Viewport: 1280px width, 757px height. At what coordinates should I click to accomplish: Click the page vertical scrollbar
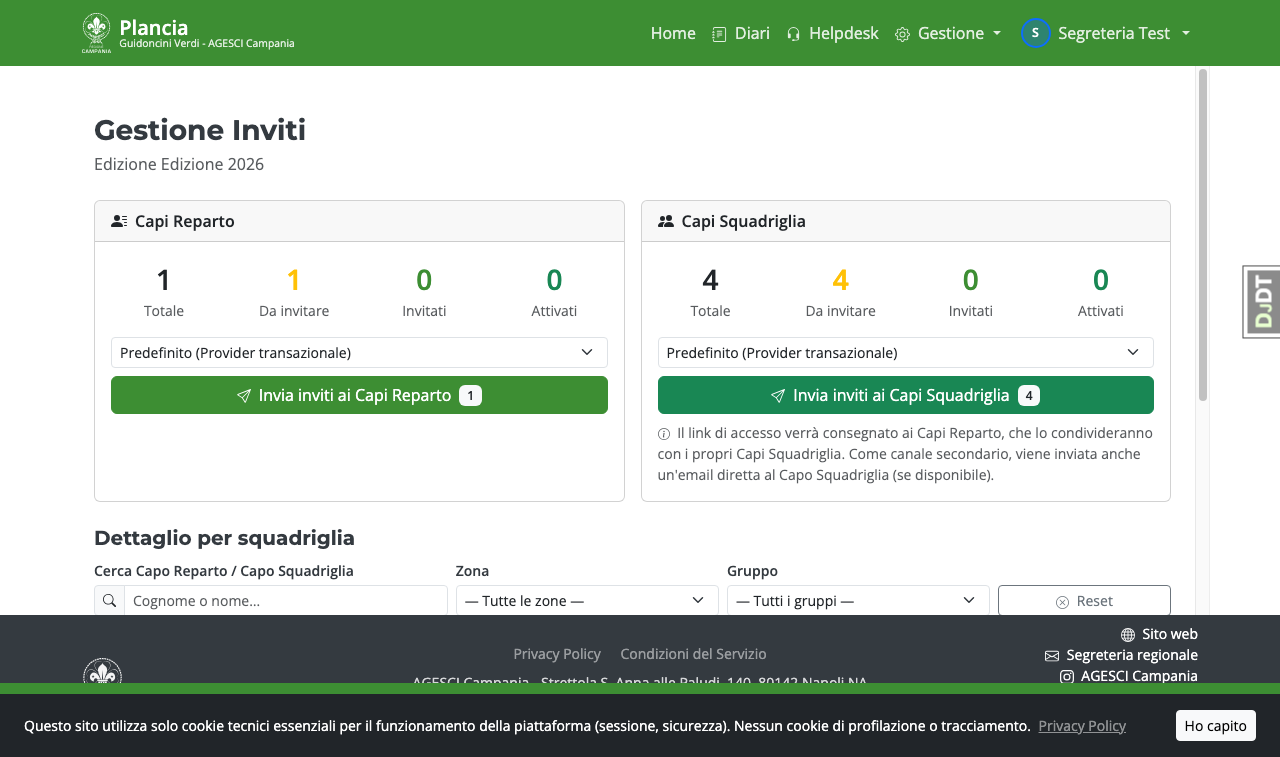click(x=1203, y=235)
